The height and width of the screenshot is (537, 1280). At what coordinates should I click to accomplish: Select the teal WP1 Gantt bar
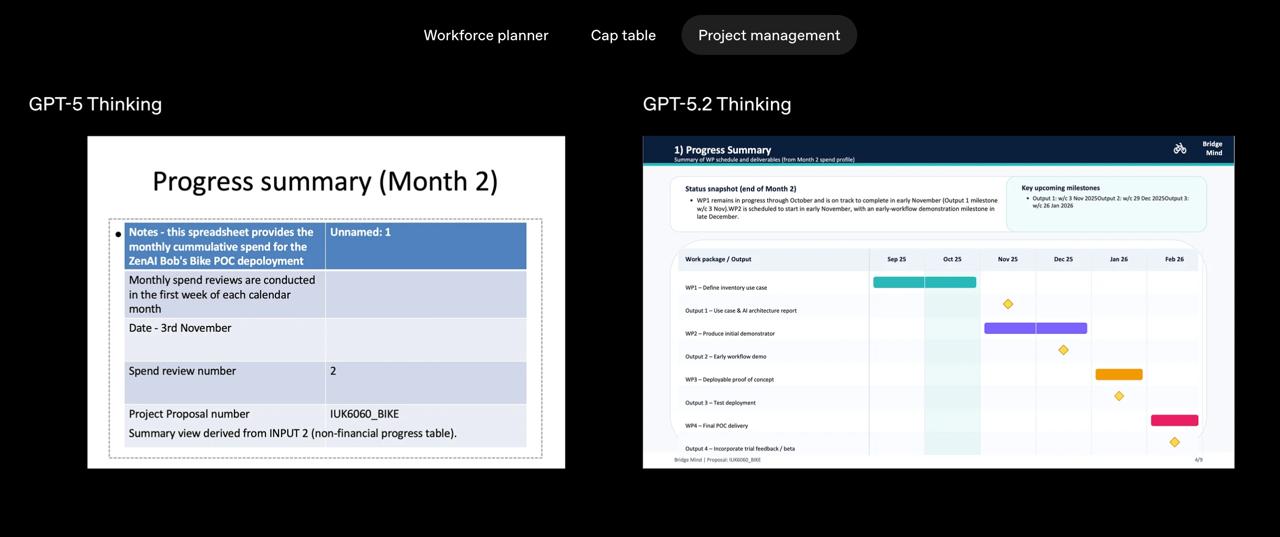pos(924,282)
